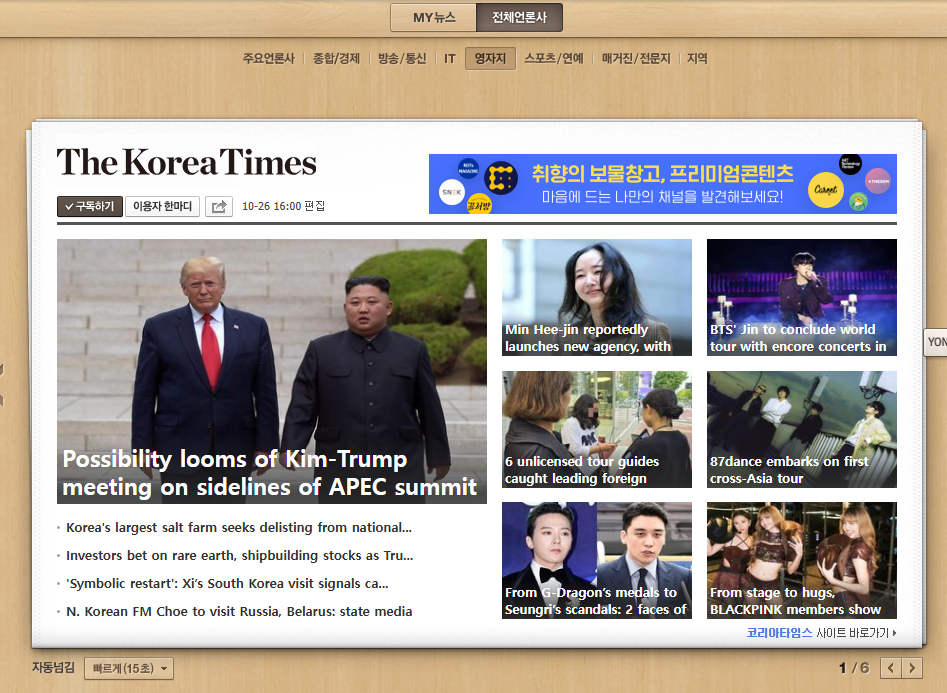
Task: Go to previous page with left arrow
Action: click(x=890, y=668)
